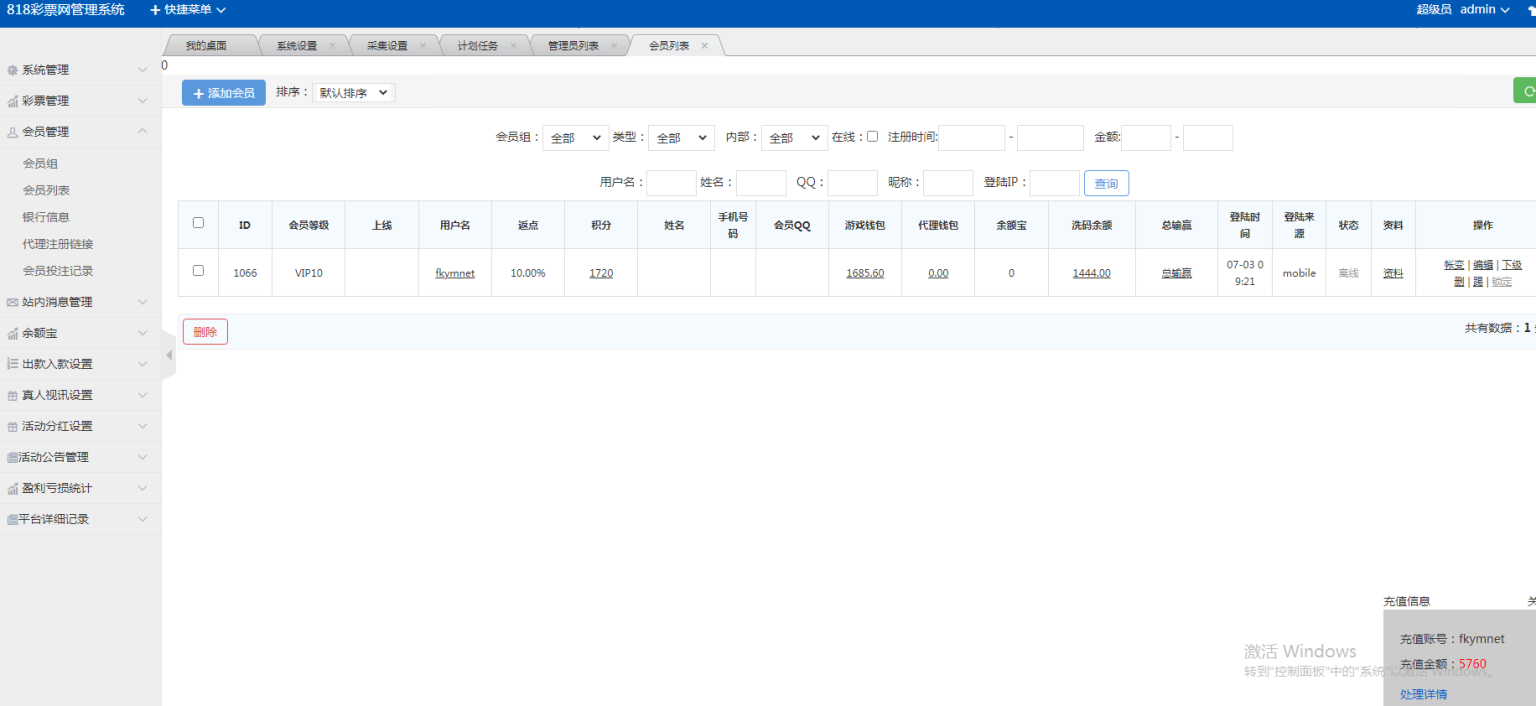Click the 盈利亏损统计 statistics icon
This screenshot has width=1536, height=706.
coord(15,487)
